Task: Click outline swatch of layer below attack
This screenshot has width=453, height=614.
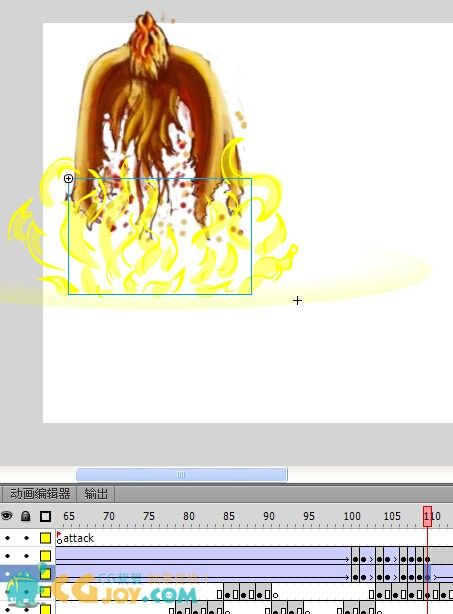Action: point(45,556)
